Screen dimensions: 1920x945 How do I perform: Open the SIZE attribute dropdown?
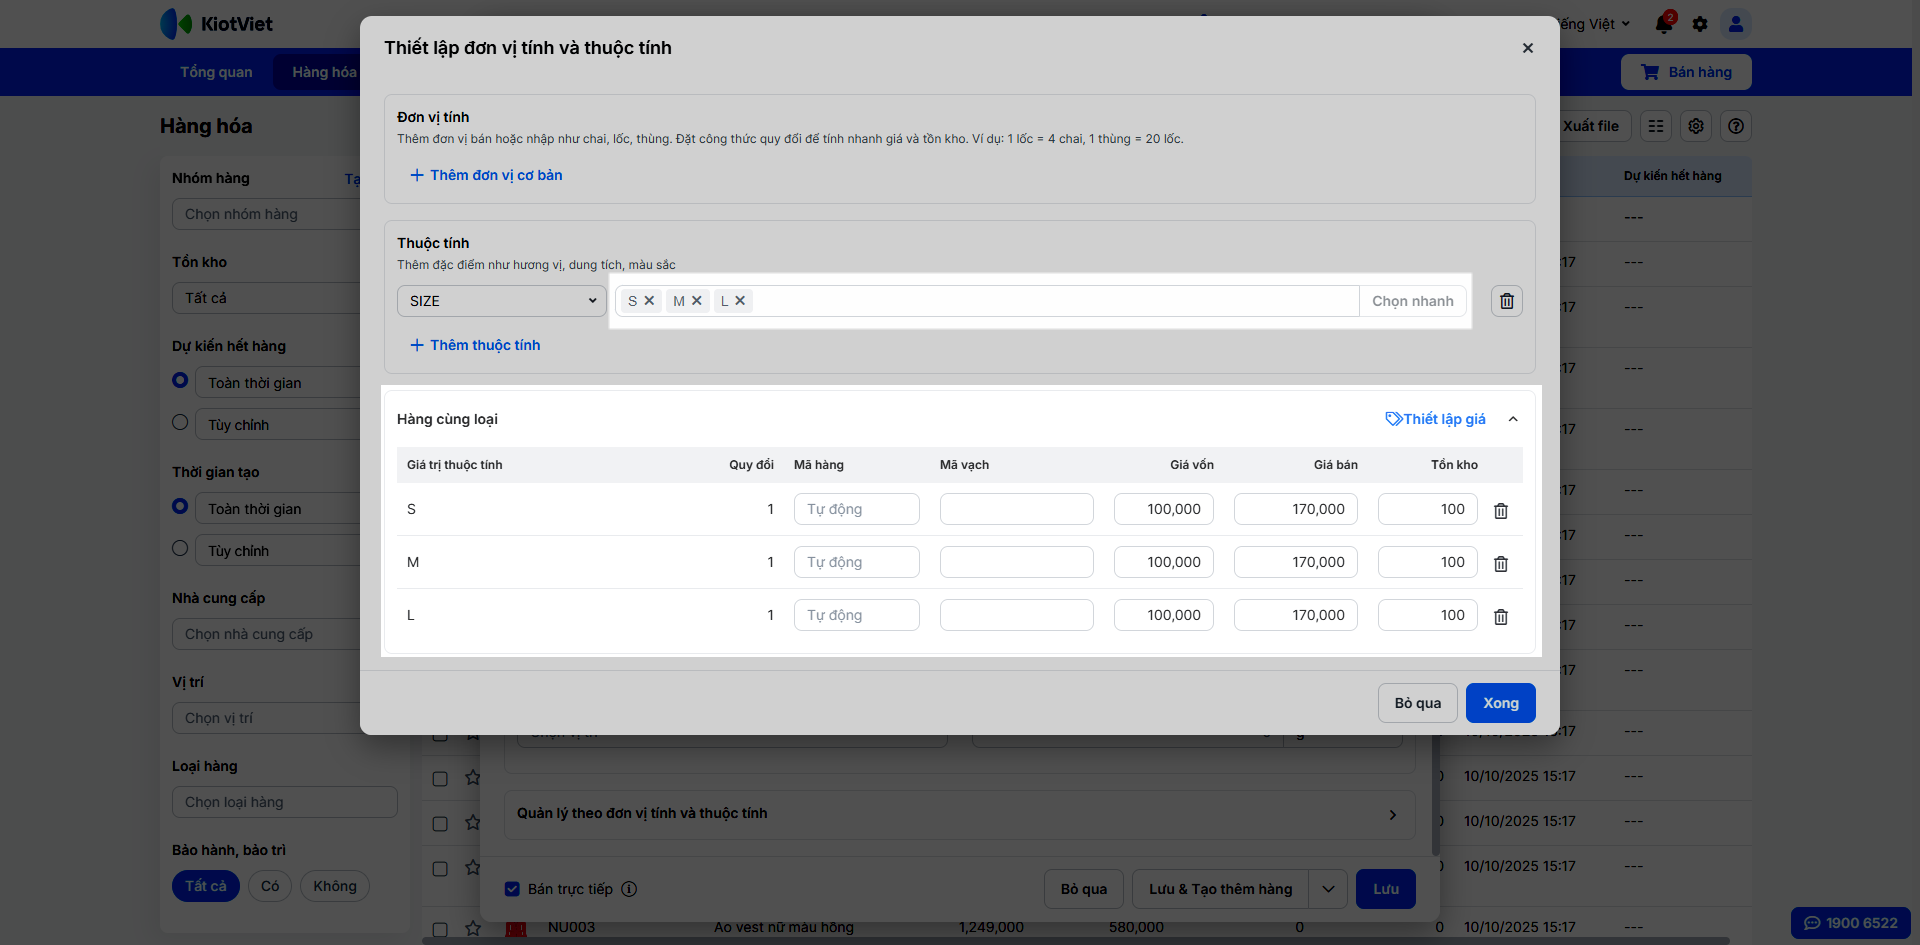click(502, 301)
